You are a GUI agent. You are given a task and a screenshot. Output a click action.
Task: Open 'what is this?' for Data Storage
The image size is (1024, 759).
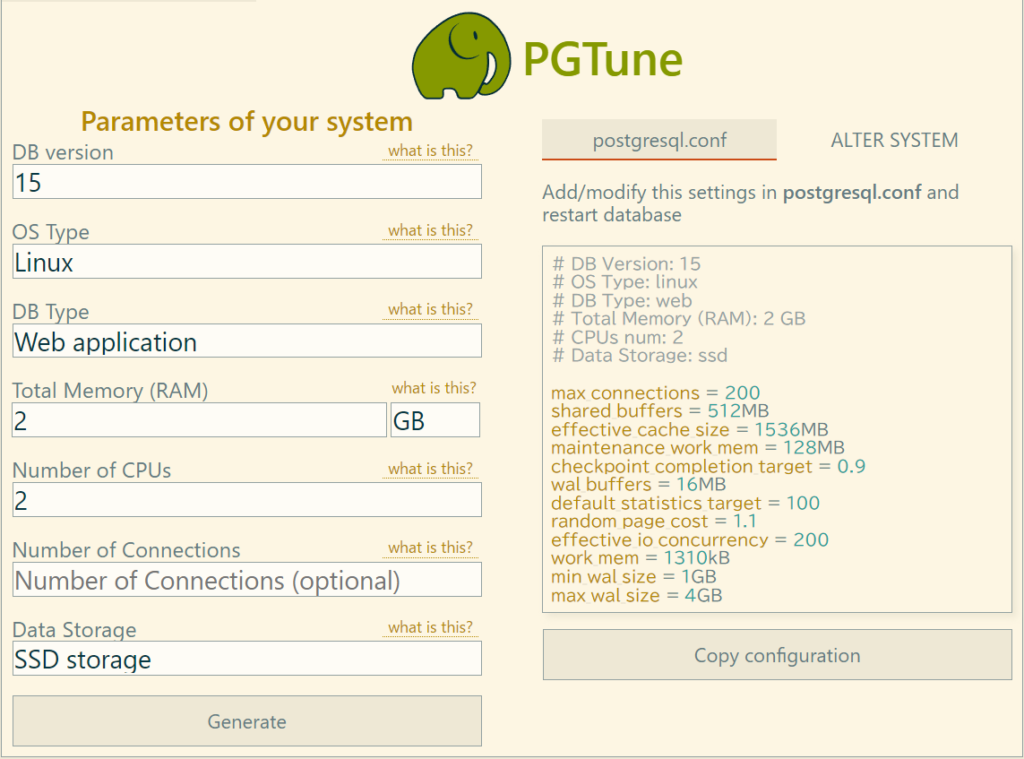click(x=430, y=627)
